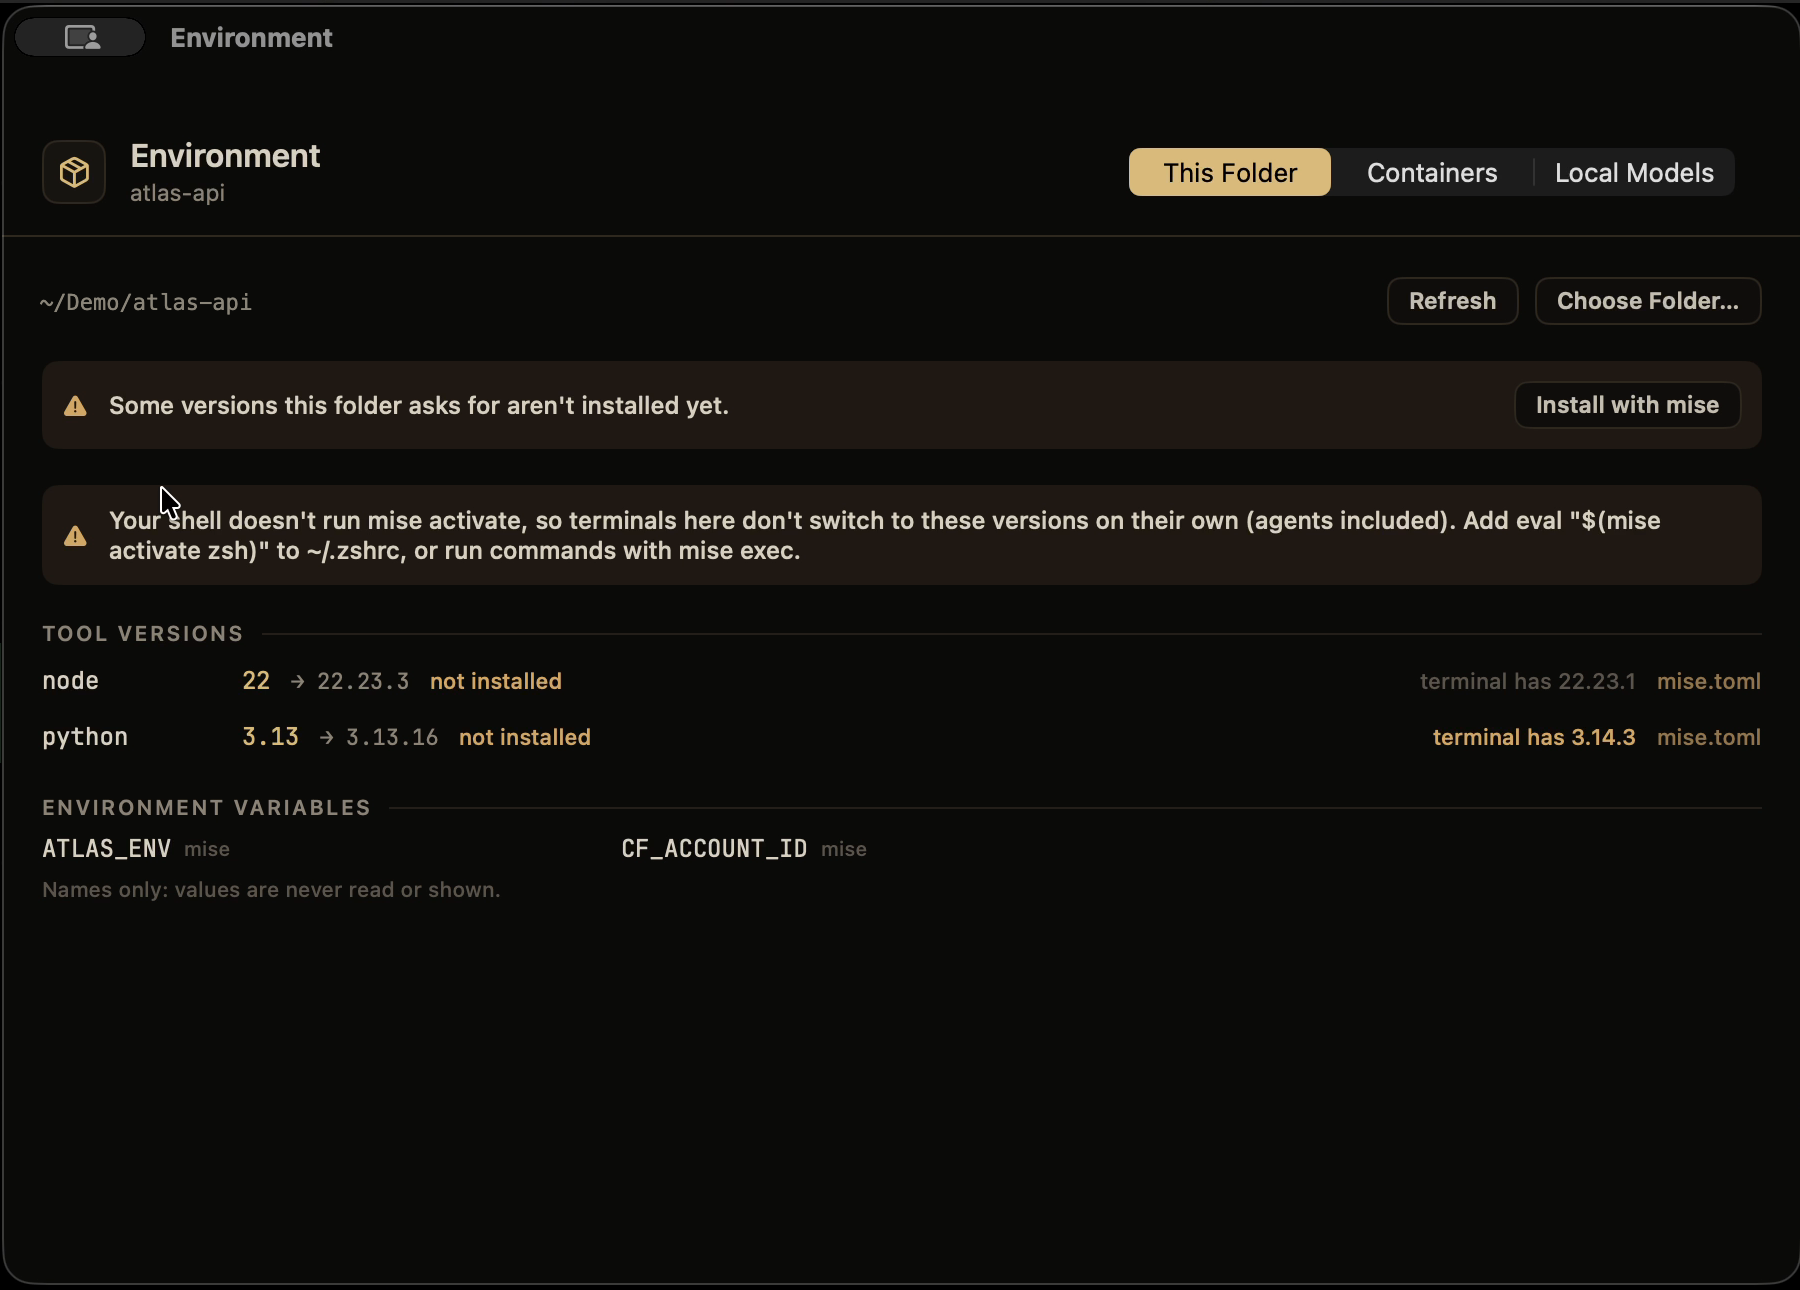Screen dimensions: 1800x1290
Task: Click the atlas-api subtitle under Environment
Action: [x=177, y=193]
